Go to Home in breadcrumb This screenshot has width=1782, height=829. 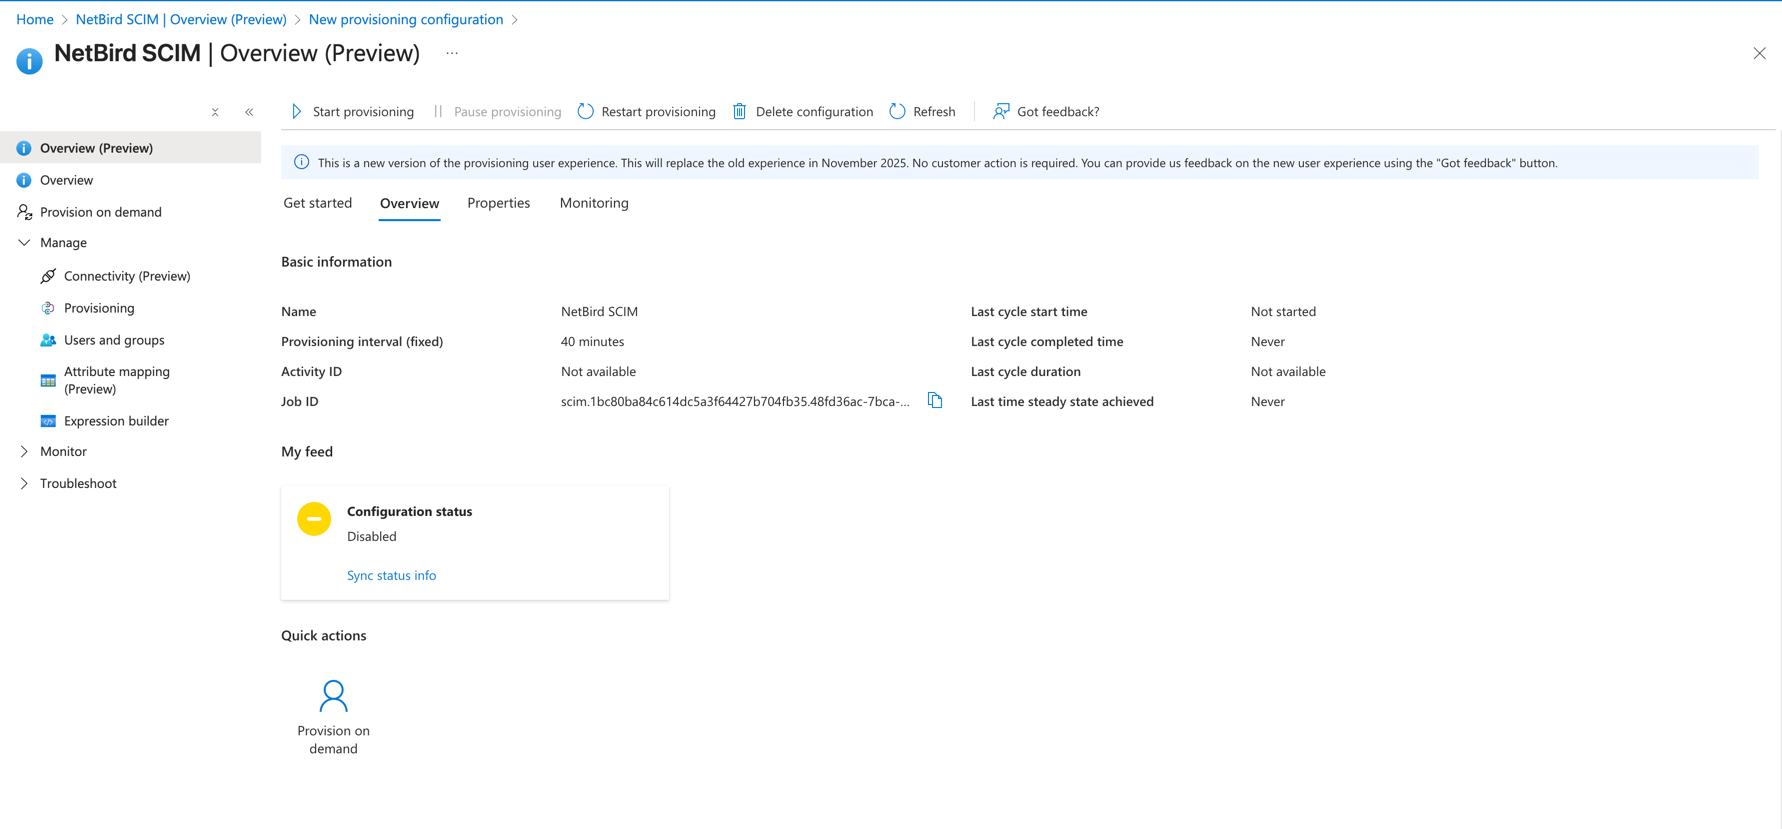[x=35, y=19]
